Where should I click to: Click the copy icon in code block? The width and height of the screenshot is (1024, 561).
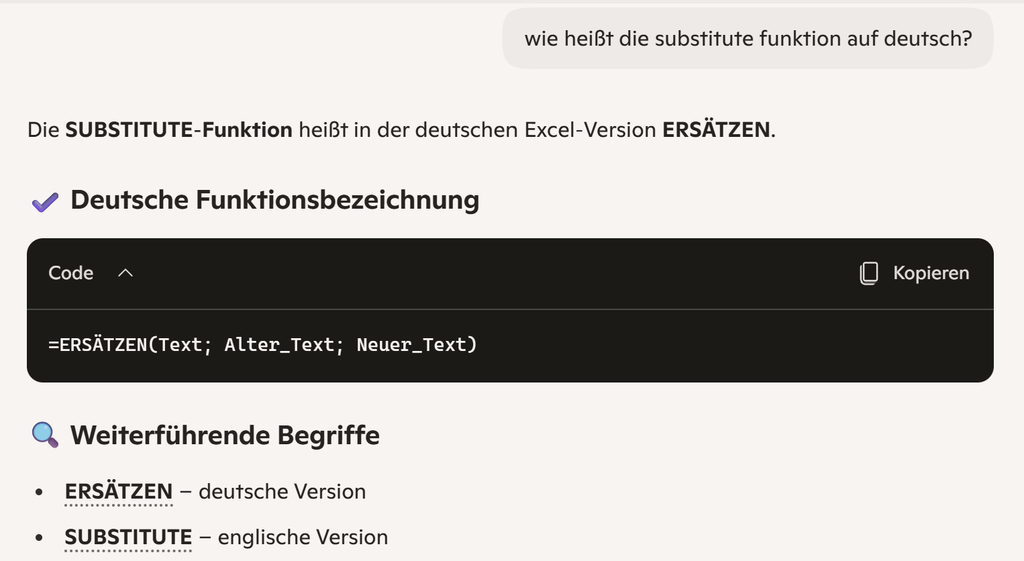pyautogui.click(x=869, y=273)
